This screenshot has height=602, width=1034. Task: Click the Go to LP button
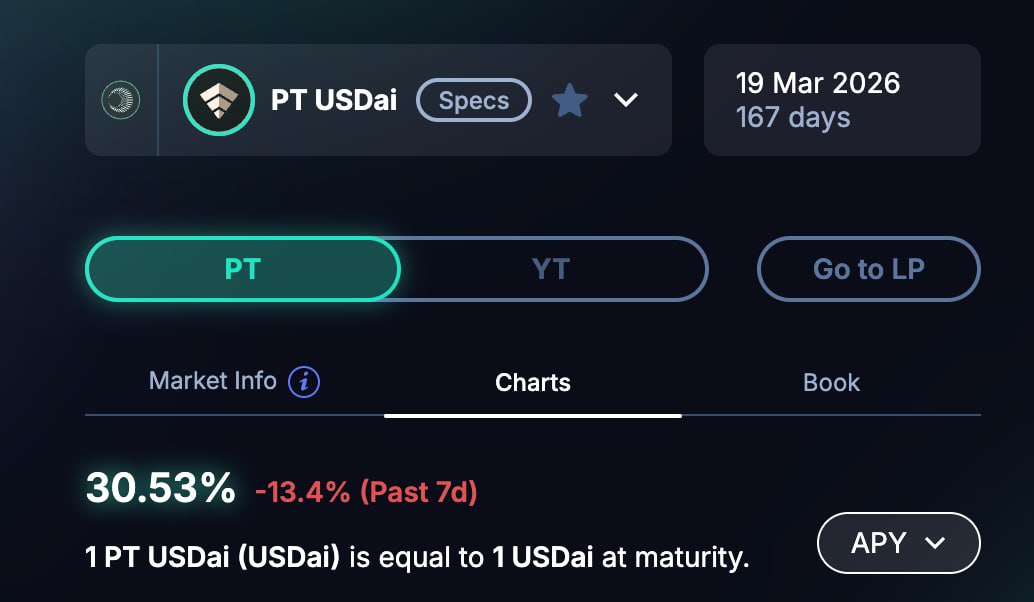(x=868, y=269)
